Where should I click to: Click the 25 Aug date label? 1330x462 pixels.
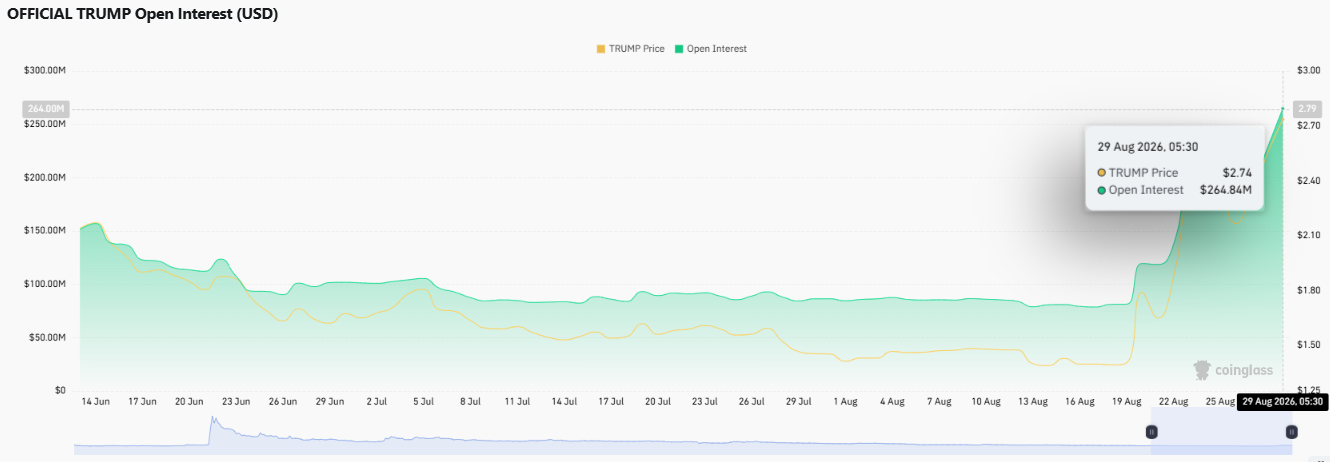(x=1220, y=401)
